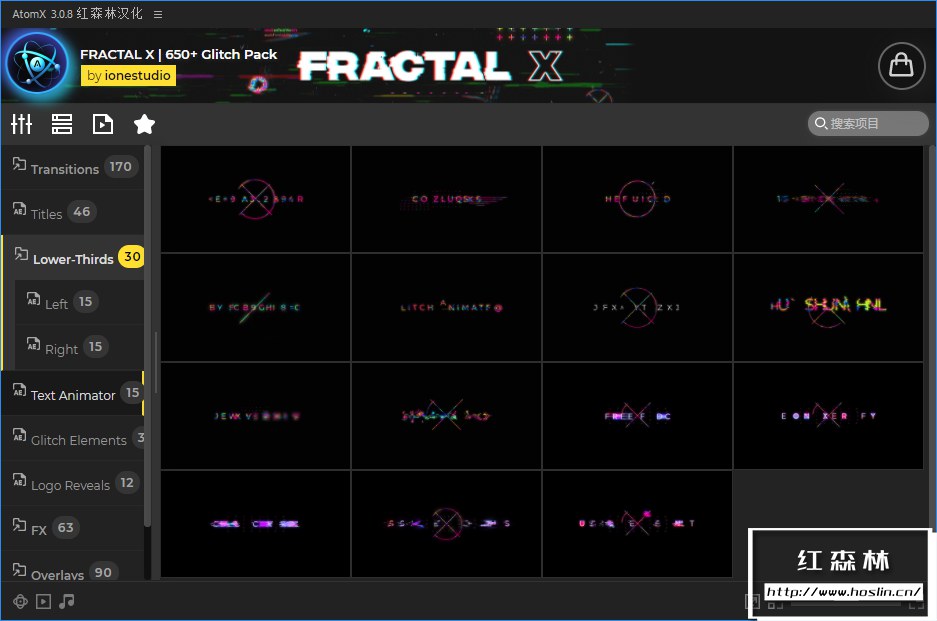This screenshot has width=937, height=621.
Task: Select the "LITCH ANIMATE" preset thumbnail
Action: coord(446,307)
